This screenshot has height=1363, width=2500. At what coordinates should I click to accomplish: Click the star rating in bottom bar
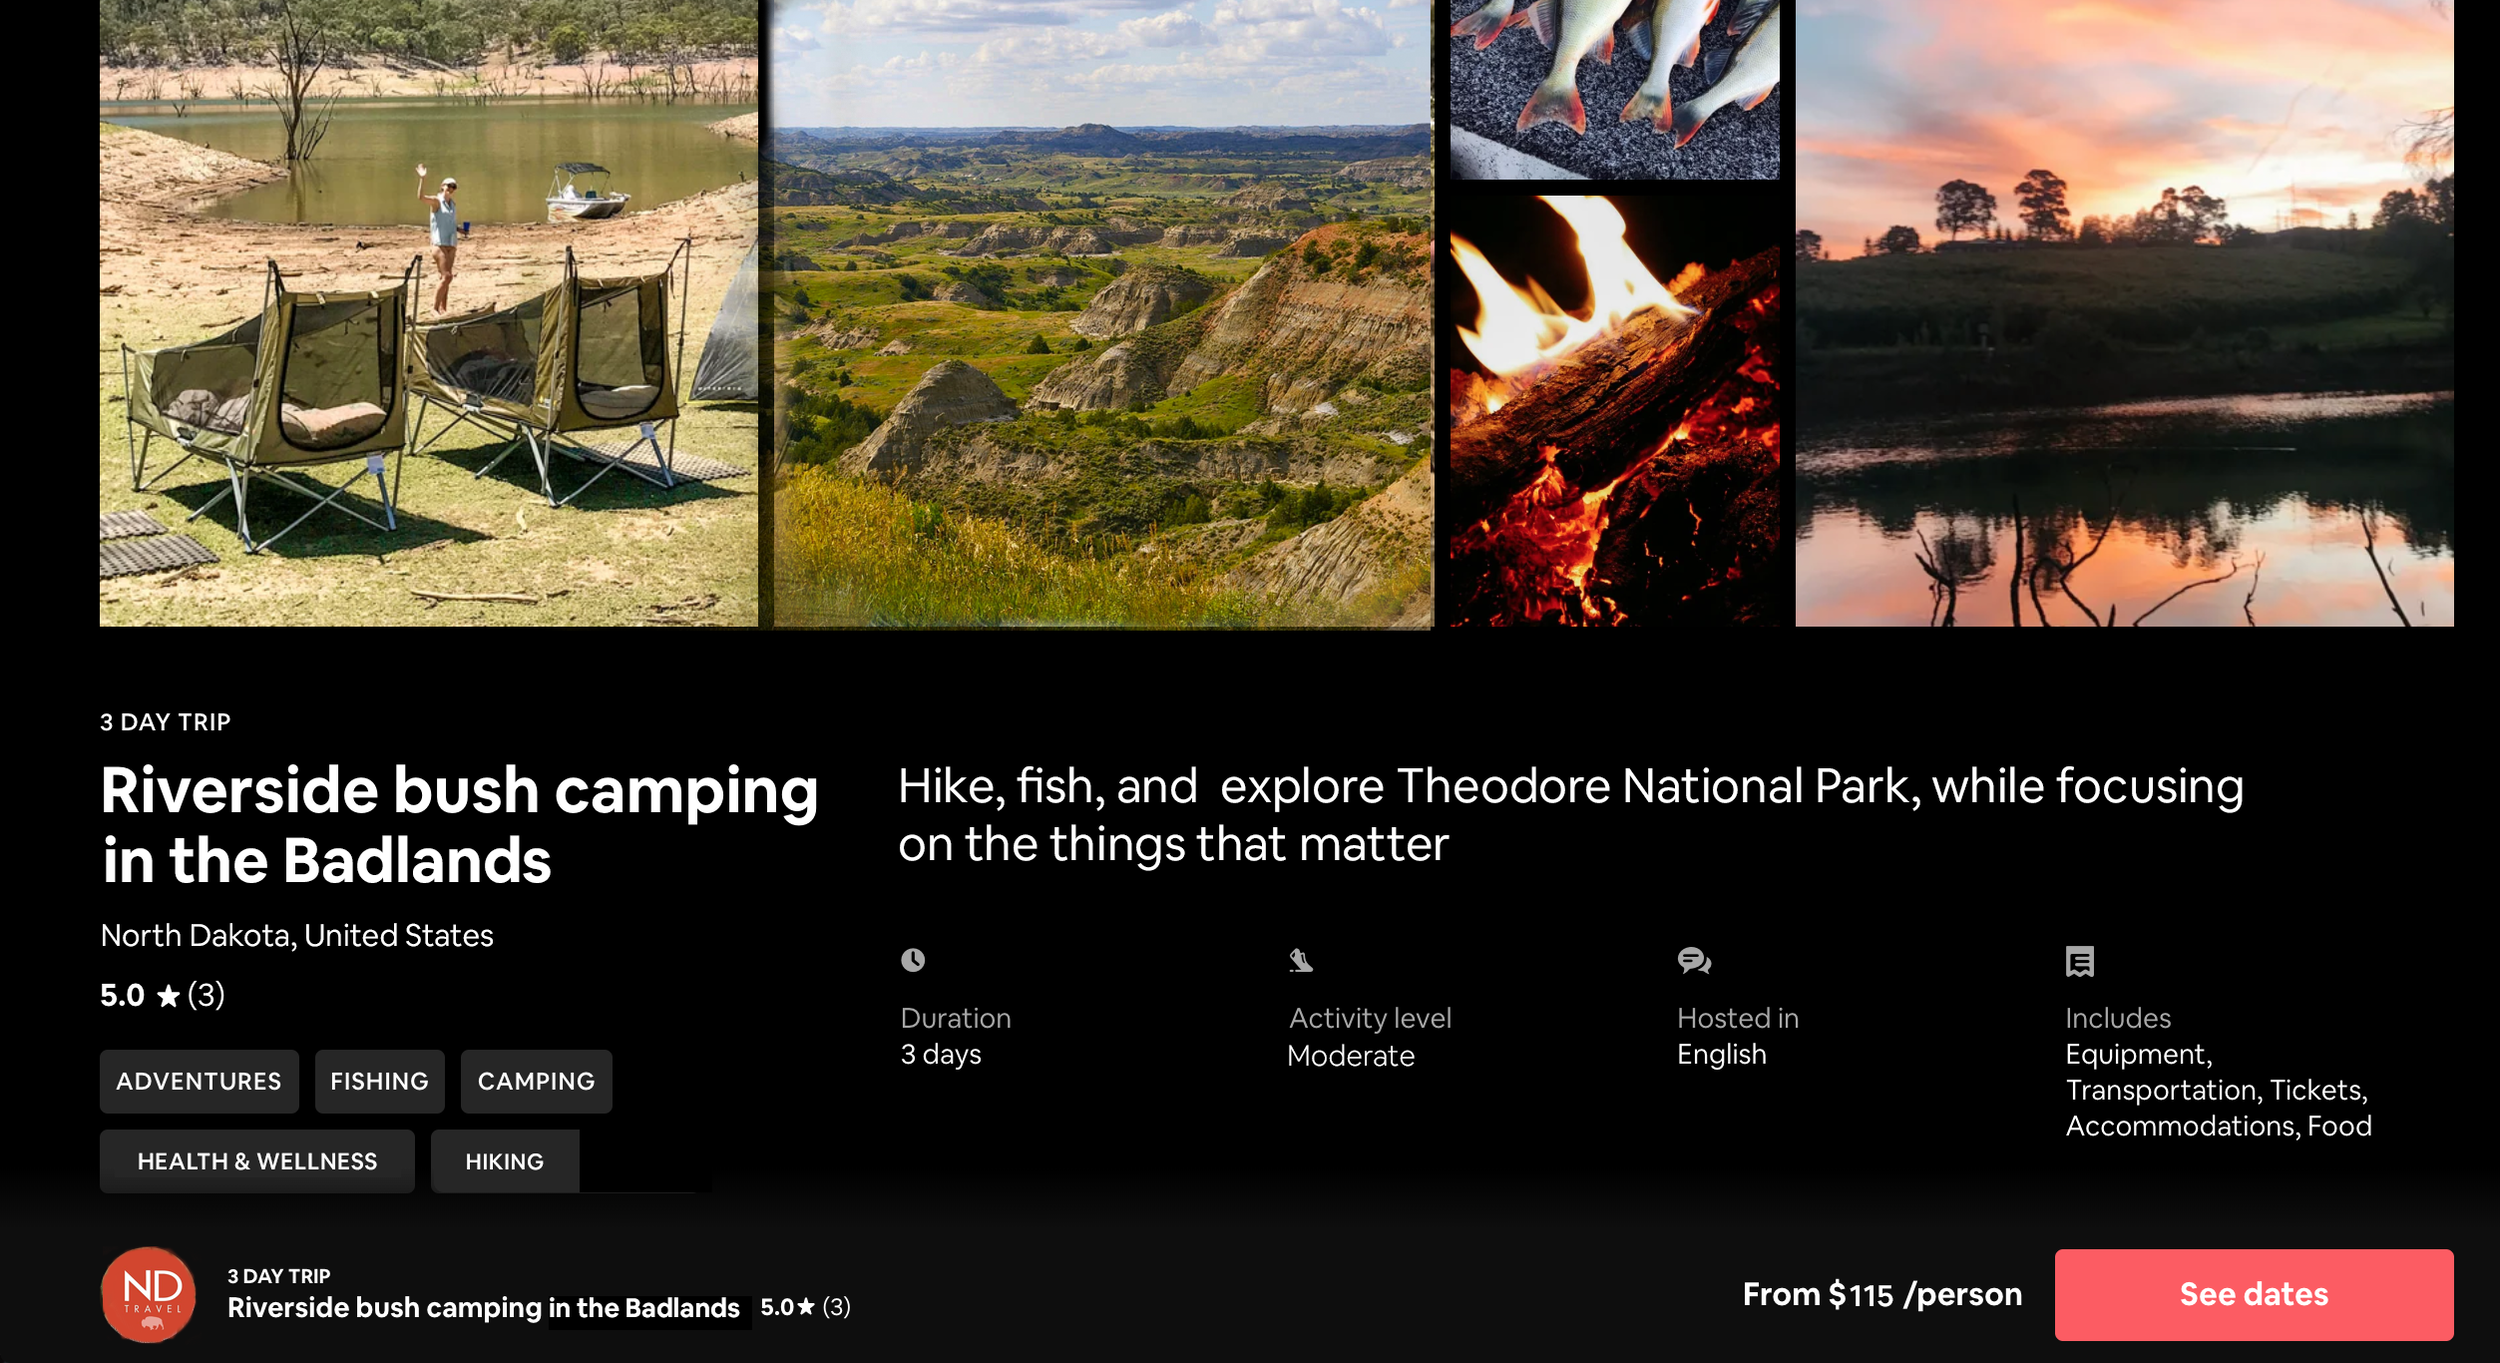pyautogui.click(x=806, y=1306)
